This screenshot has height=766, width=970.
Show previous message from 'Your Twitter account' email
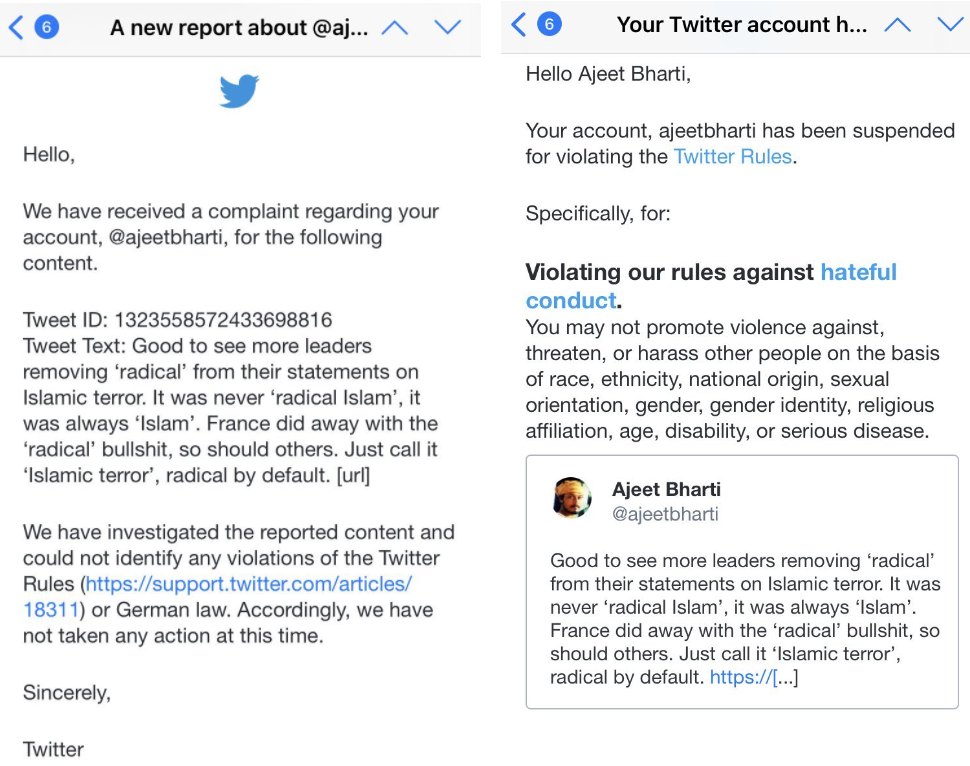(897, 24)
